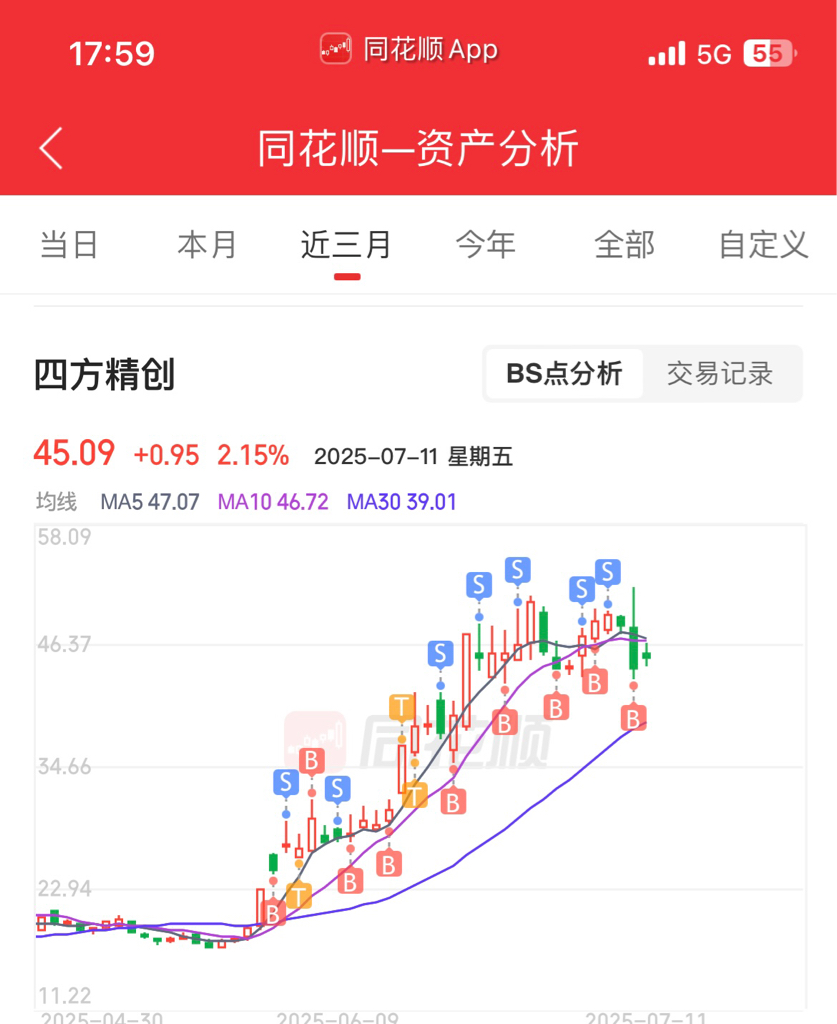Open the 今年 tab
The height and width of the screenshot is (1024, 837).
pos(486,245)
